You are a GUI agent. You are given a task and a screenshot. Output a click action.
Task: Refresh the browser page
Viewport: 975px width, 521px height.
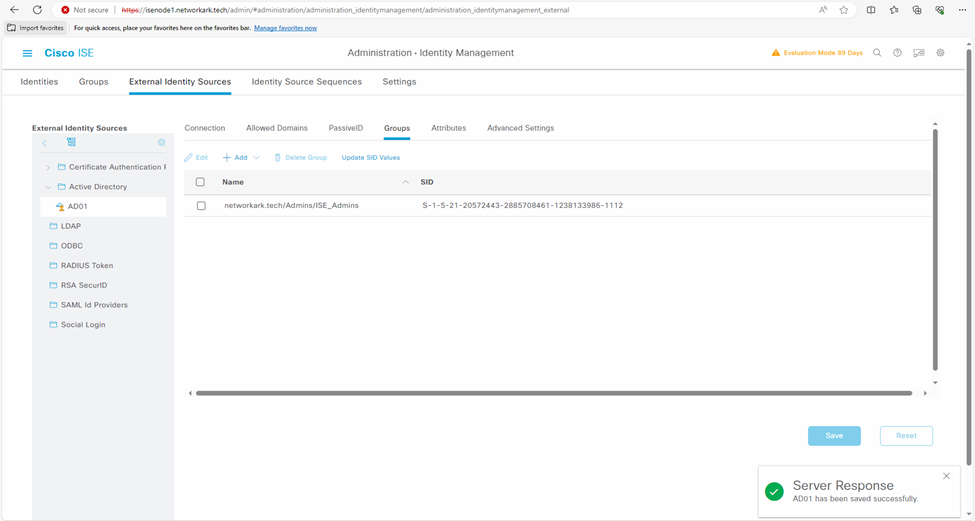coord(37,10)
